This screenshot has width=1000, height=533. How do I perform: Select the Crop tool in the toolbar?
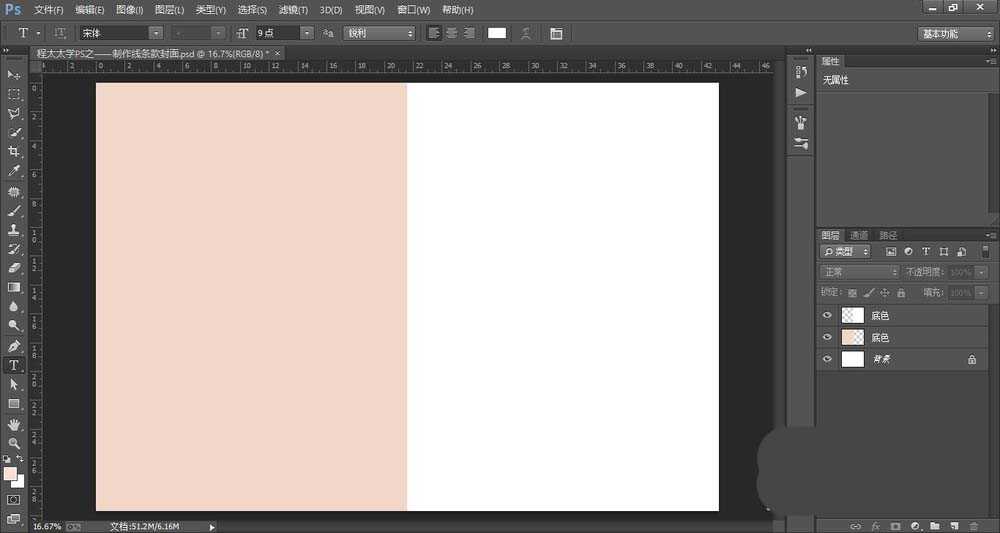pyautogui.click(x=14, y=151)
